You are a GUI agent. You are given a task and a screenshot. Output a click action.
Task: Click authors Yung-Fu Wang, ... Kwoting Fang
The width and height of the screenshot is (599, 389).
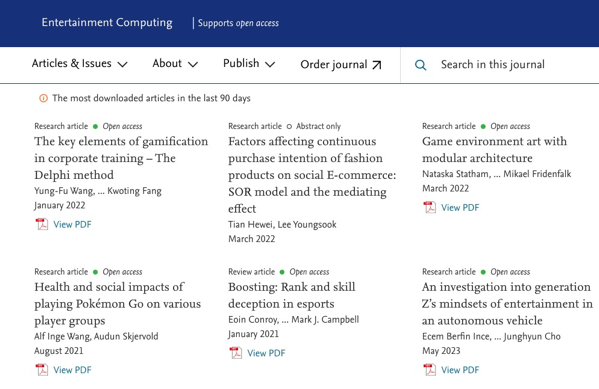click(x=98, y=191)
